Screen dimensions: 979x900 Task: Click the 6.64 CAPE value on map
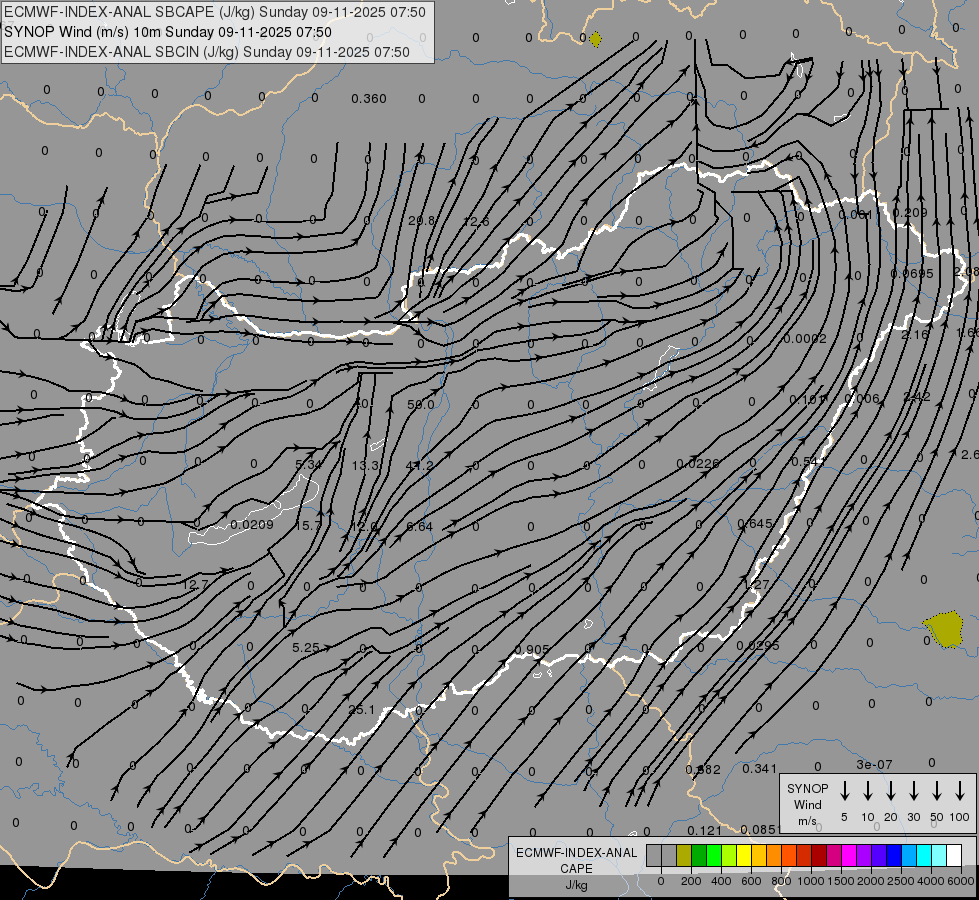click(419, 527)
